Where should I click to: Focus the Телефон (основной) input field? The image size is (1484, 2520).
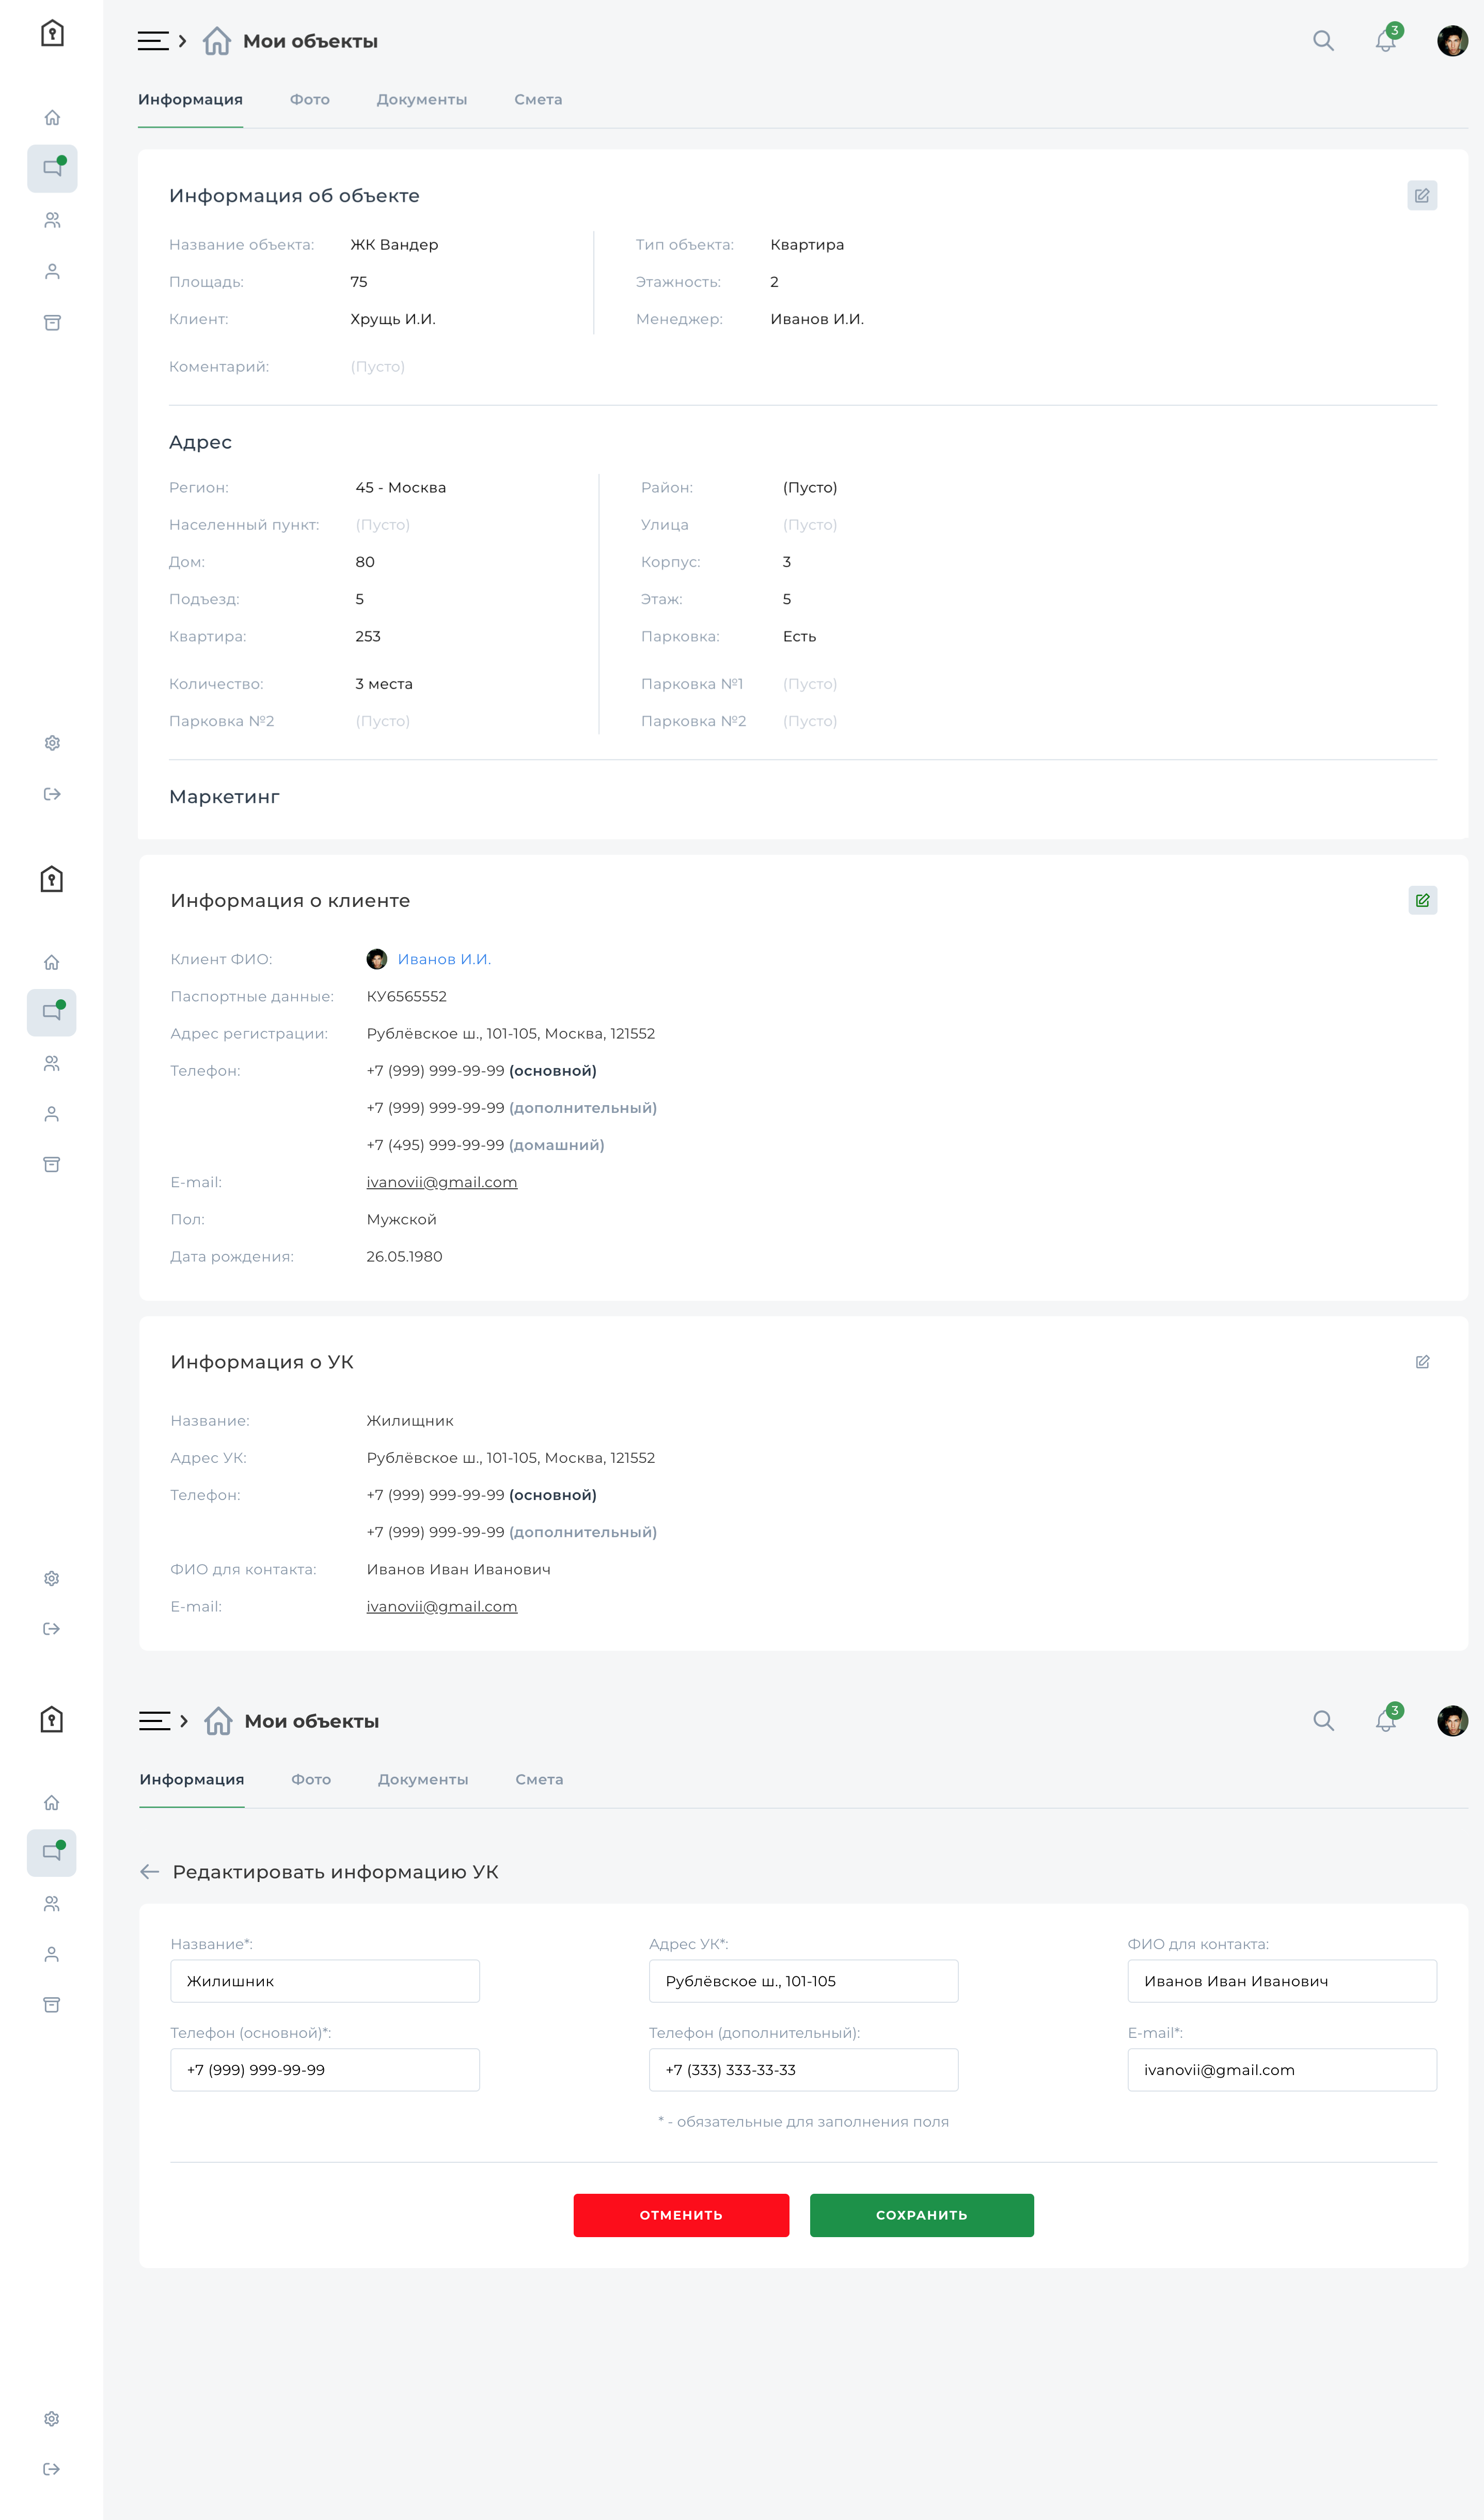pyautogui.click(x=325, y=2070)
